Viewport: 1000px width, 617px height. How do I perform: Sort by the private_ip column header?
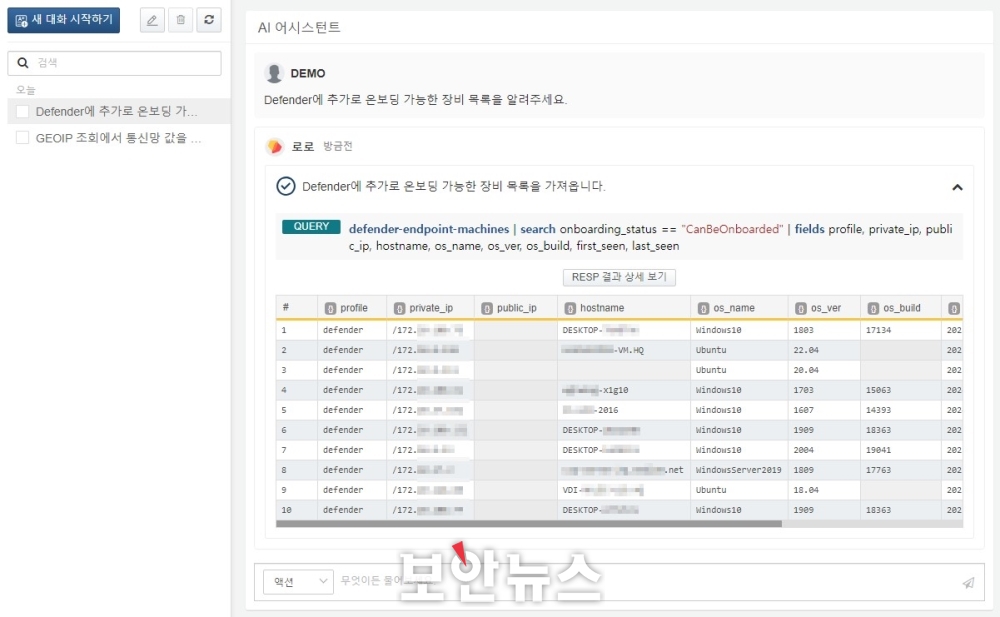pos(430,308)
